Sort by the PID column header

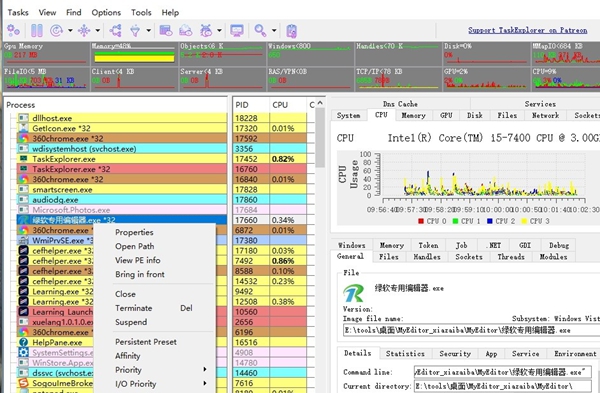click(251, 105)
